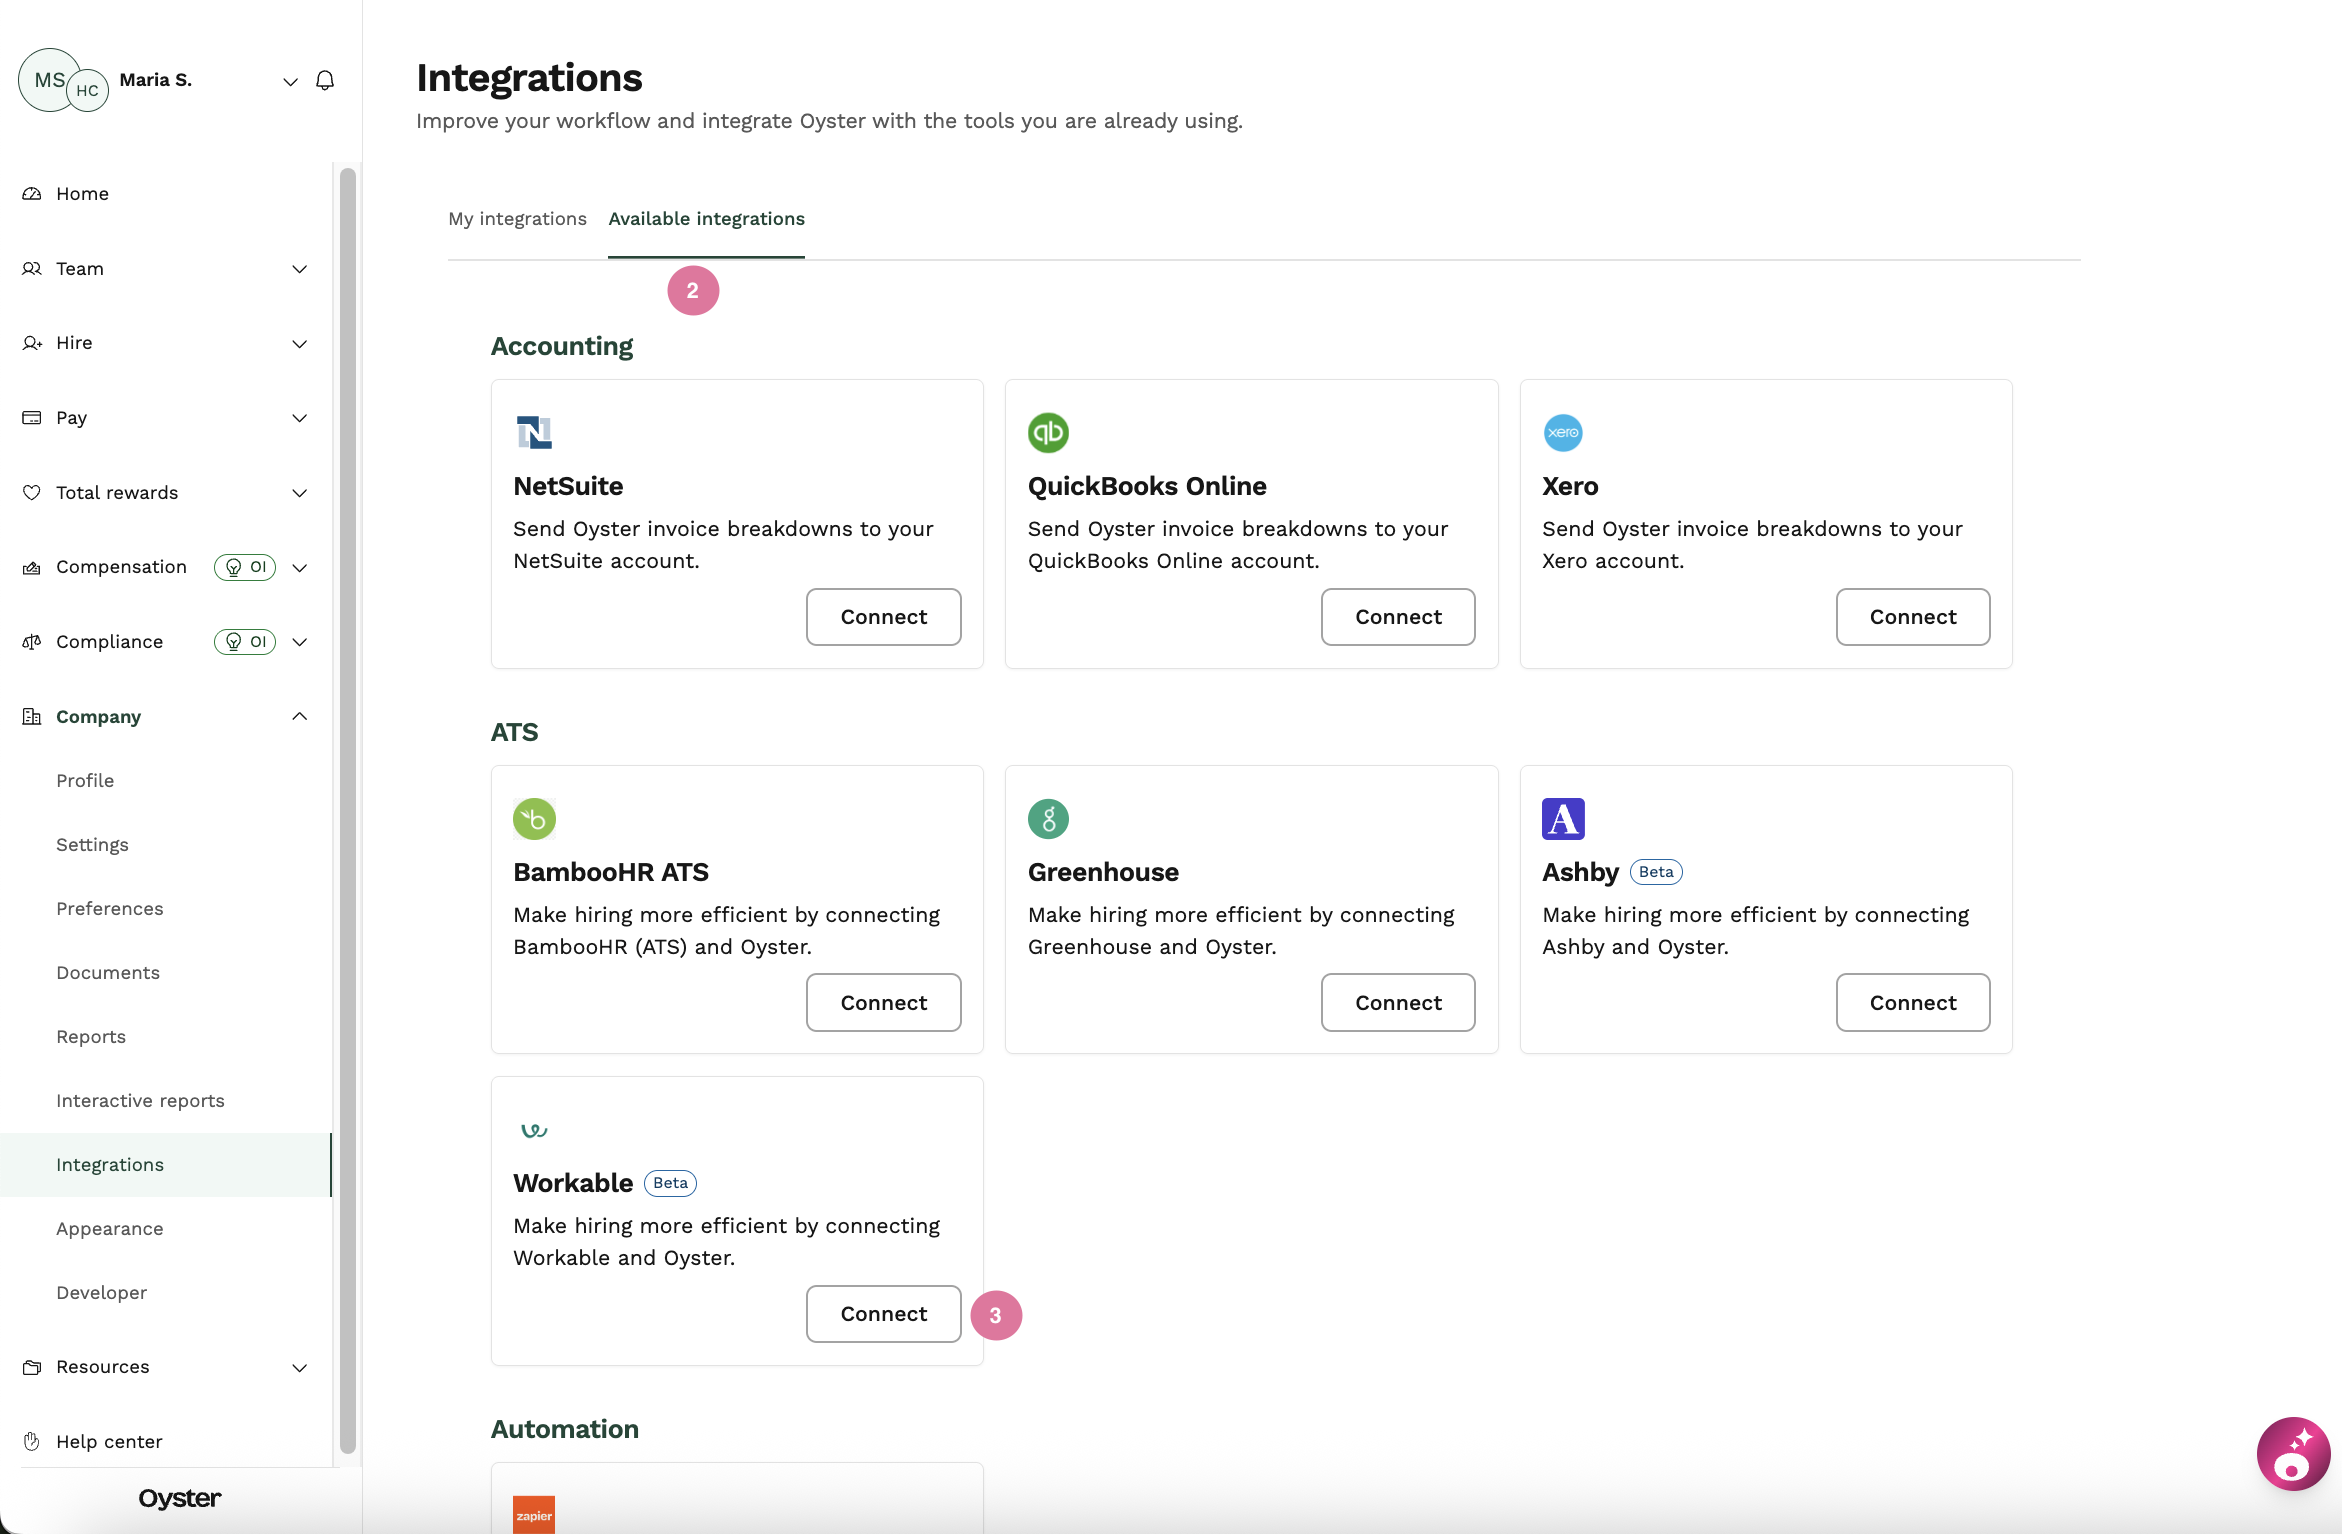Click the Team people icon
Viewport: 2342px width, 1534px height.
32,269
